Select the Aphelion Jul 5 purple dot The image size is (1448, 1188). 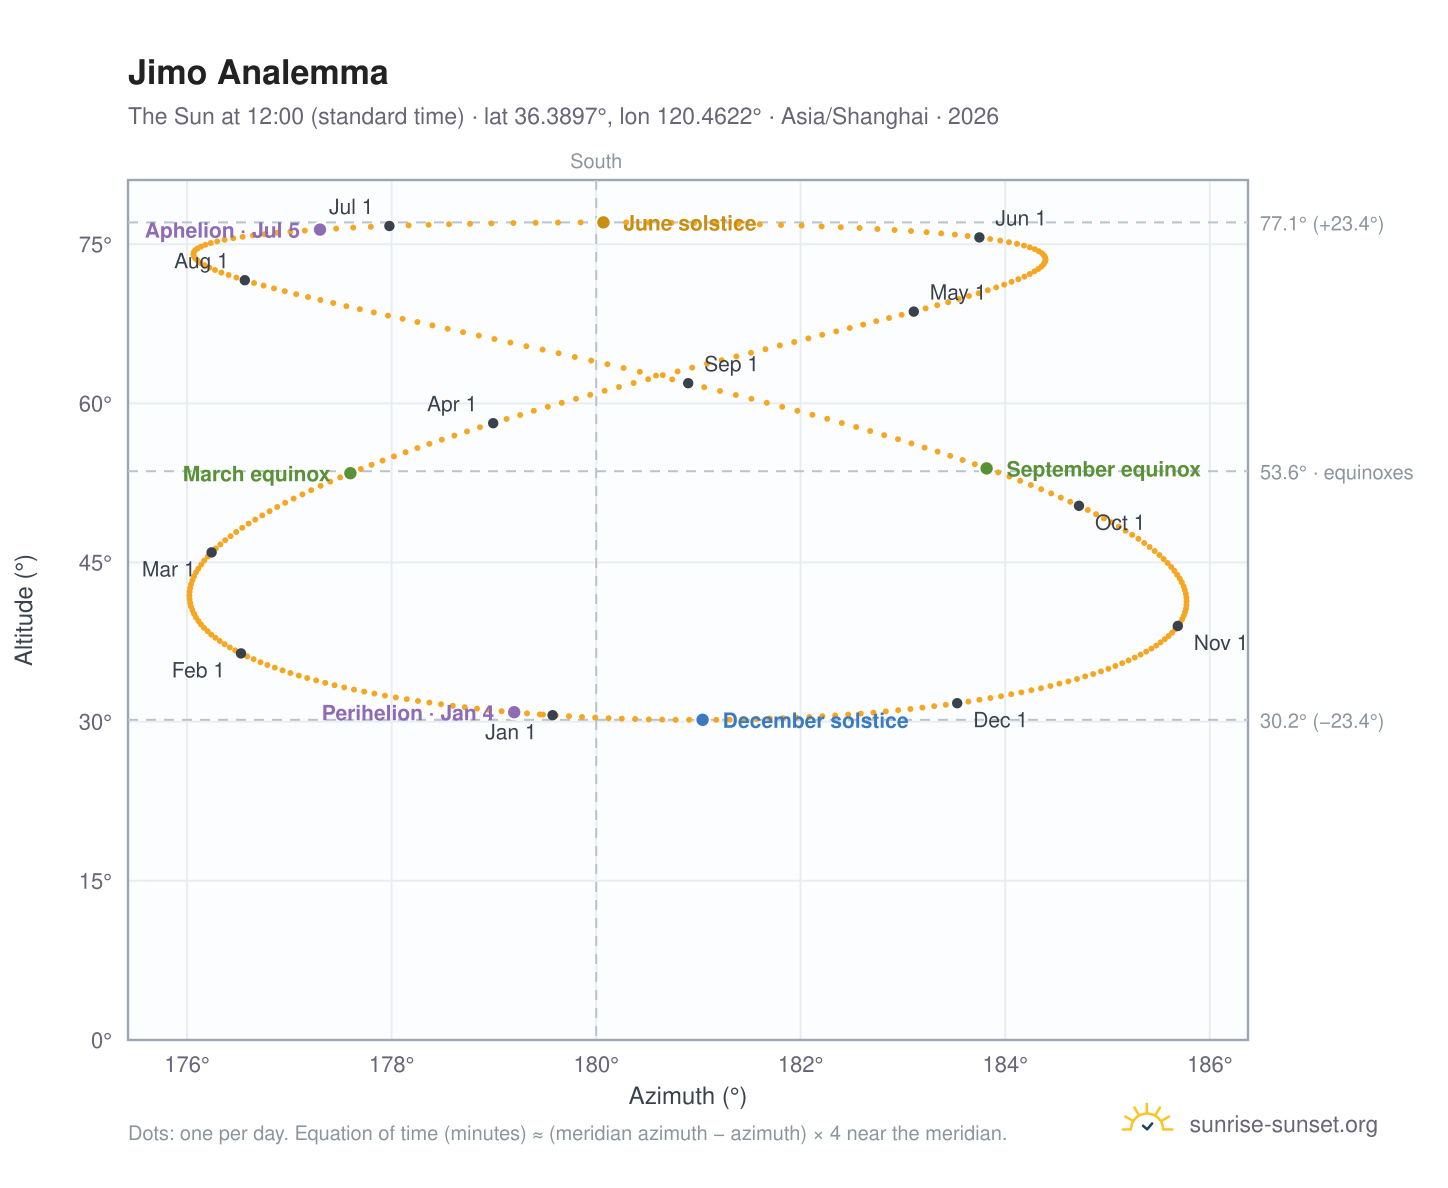point(320,230)
